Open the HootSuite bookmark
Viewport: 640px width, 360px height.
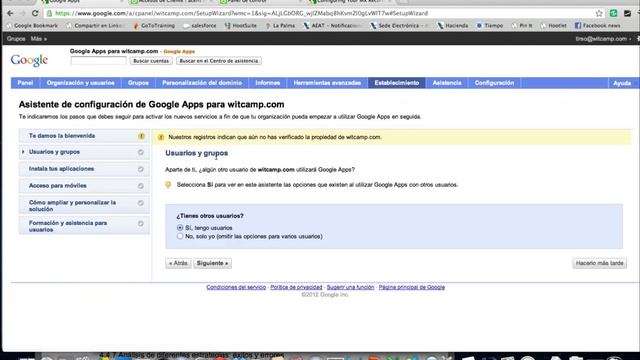tap(241, 26)
